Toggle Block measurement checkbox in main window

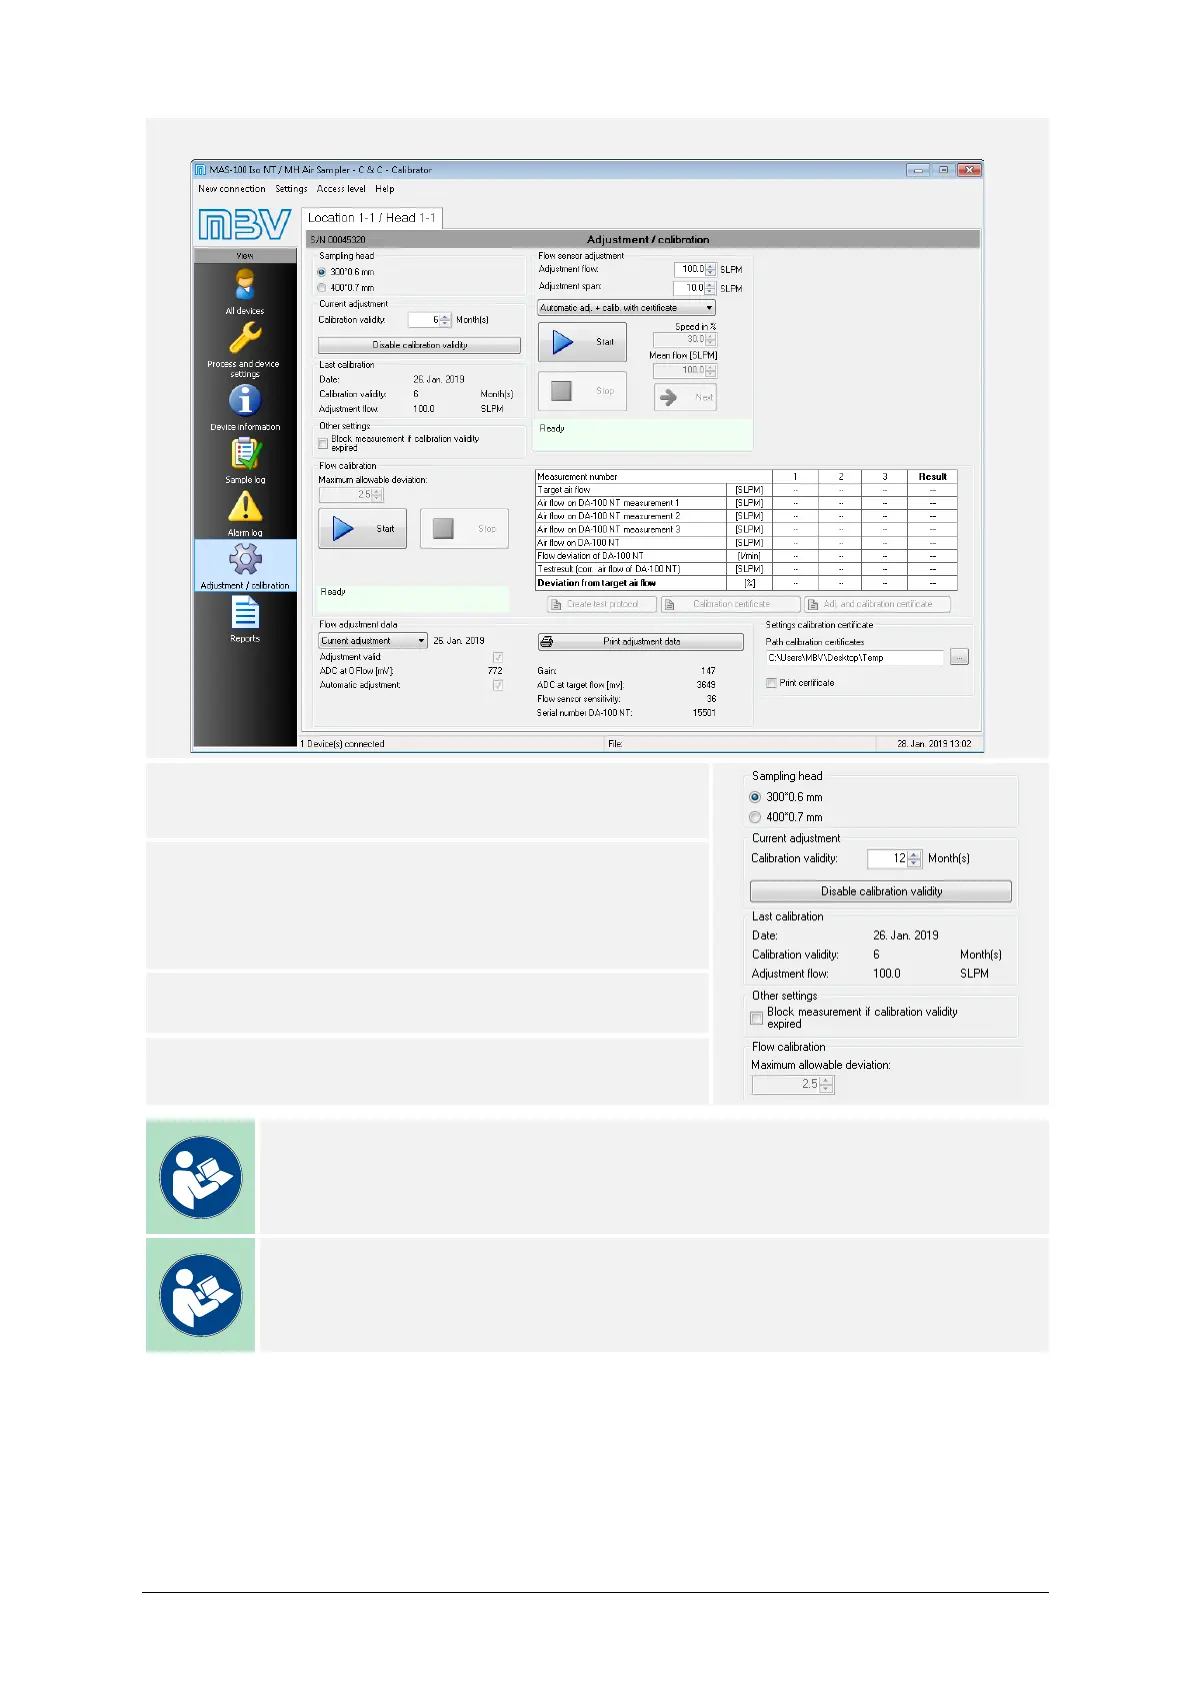click(323, 443)
